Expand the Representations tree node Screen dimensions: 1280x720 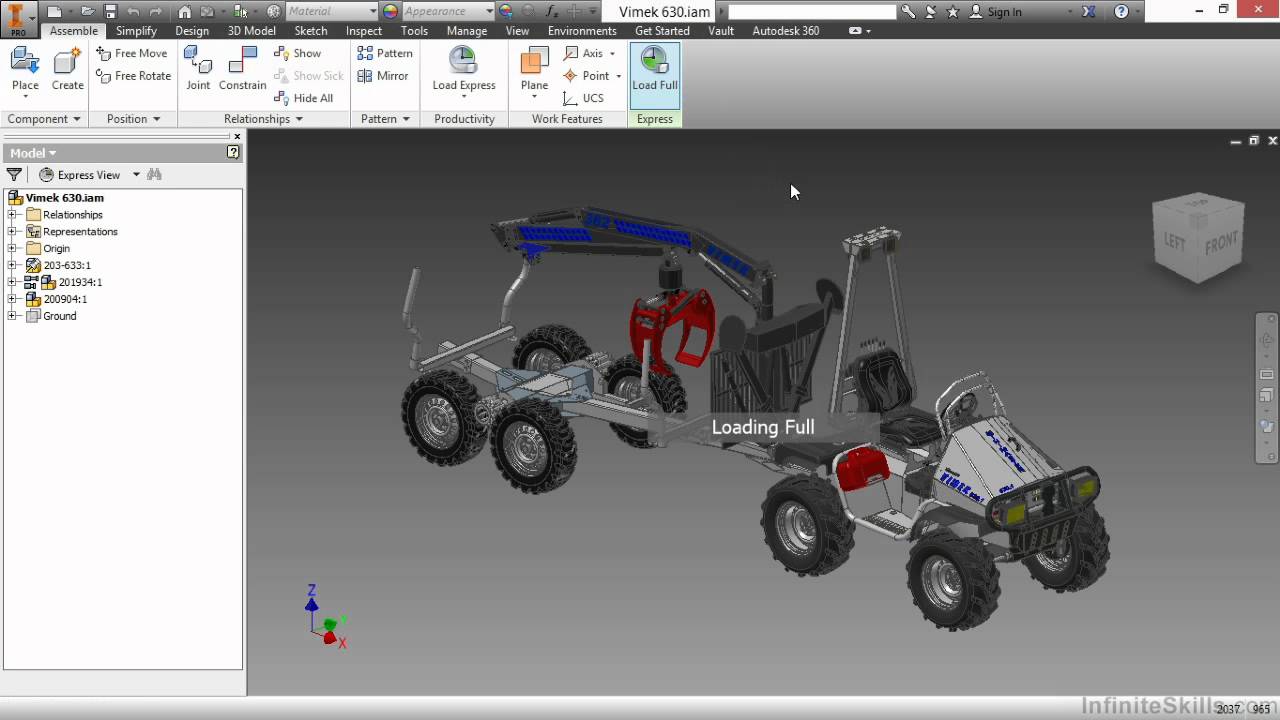[x=12, y=232]
